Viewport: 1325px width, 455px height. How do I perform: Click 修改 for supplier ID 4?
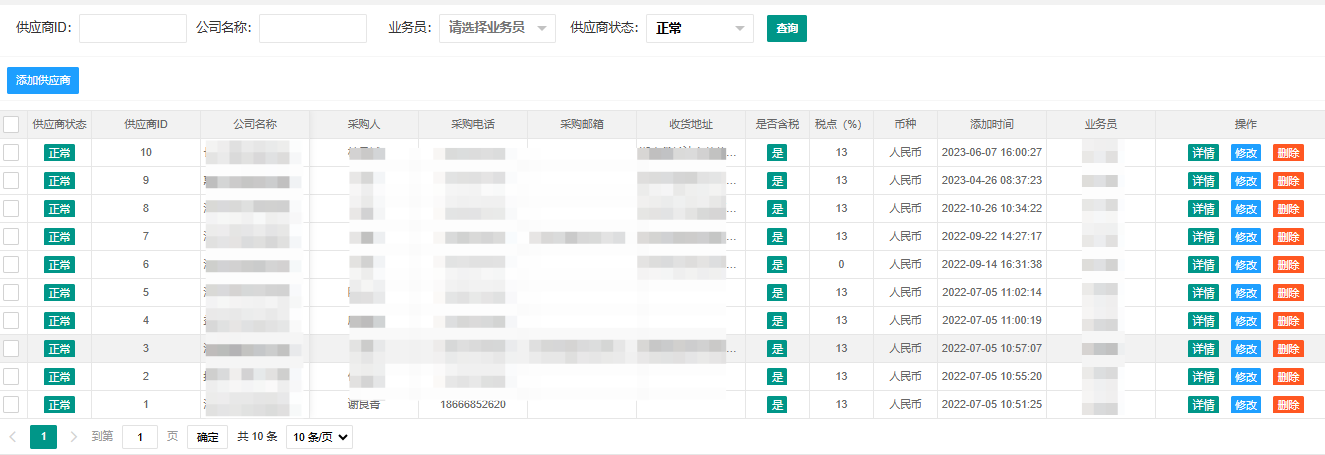coord(1246,321)
